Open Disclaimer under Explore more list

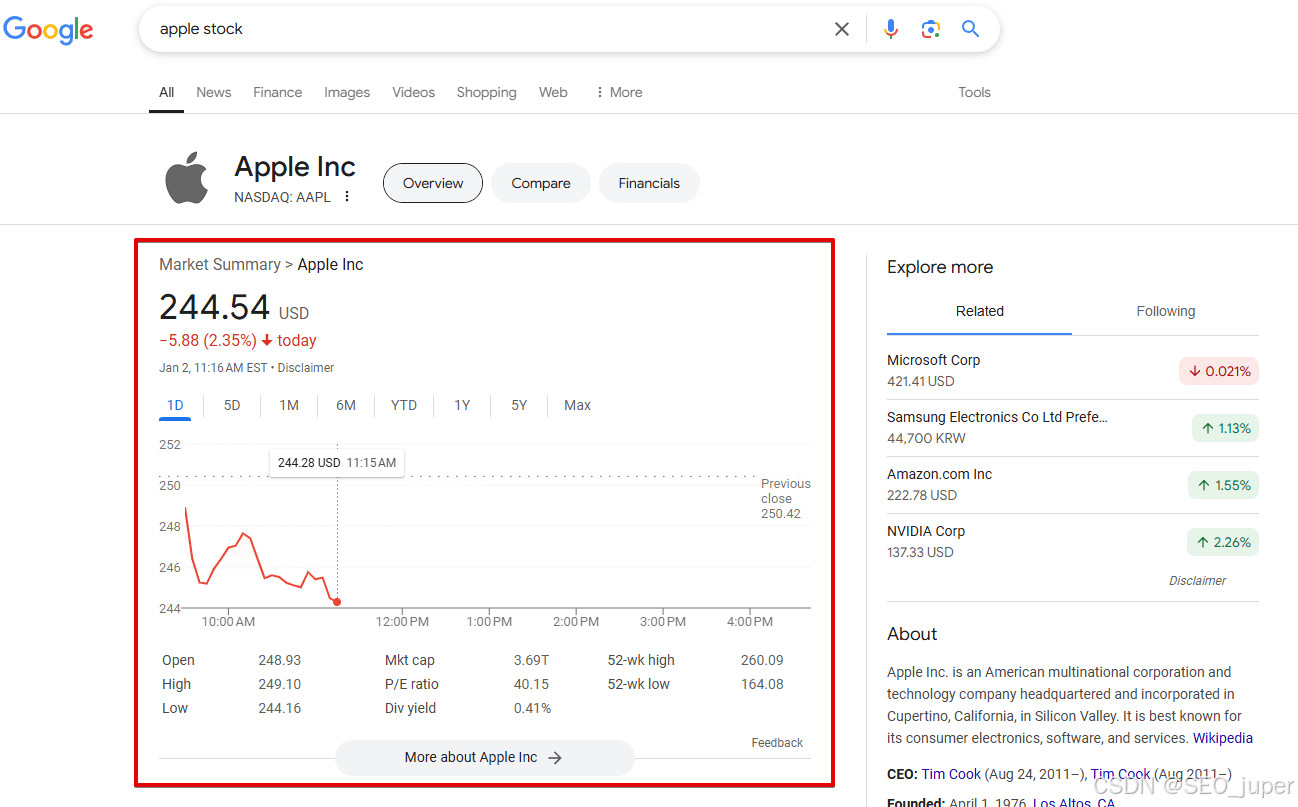click(1197, 581)
